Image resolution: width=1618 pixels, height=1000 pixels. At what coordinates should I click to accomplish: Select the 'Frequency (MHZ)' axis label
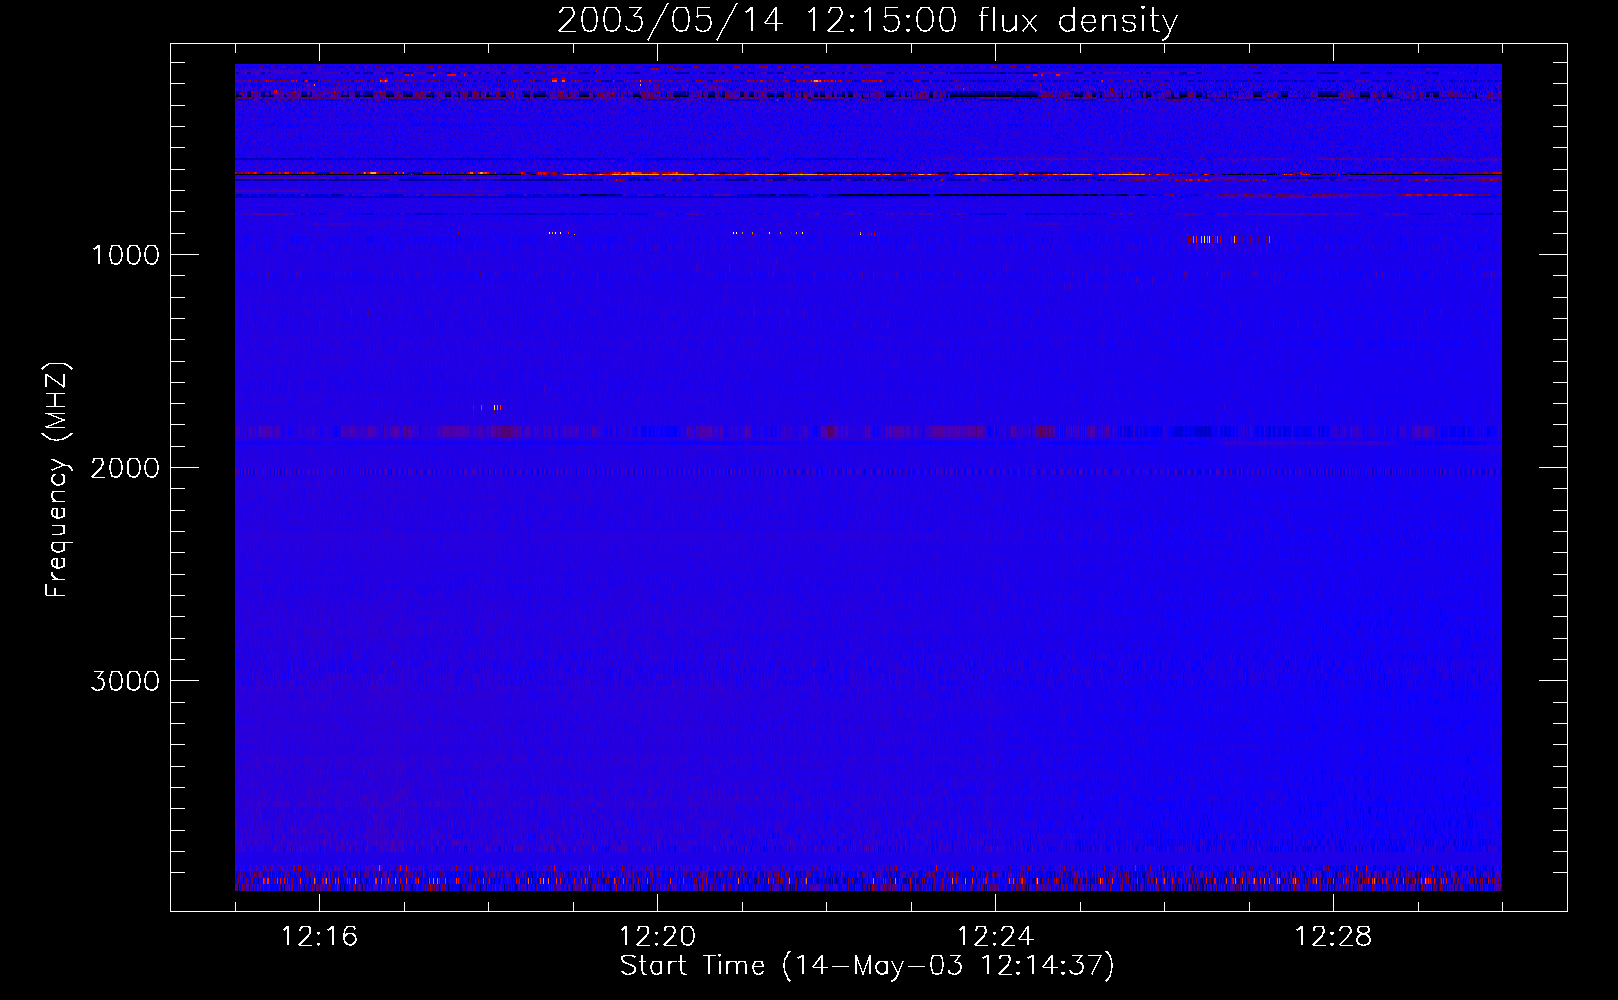(x=56, y=480)
